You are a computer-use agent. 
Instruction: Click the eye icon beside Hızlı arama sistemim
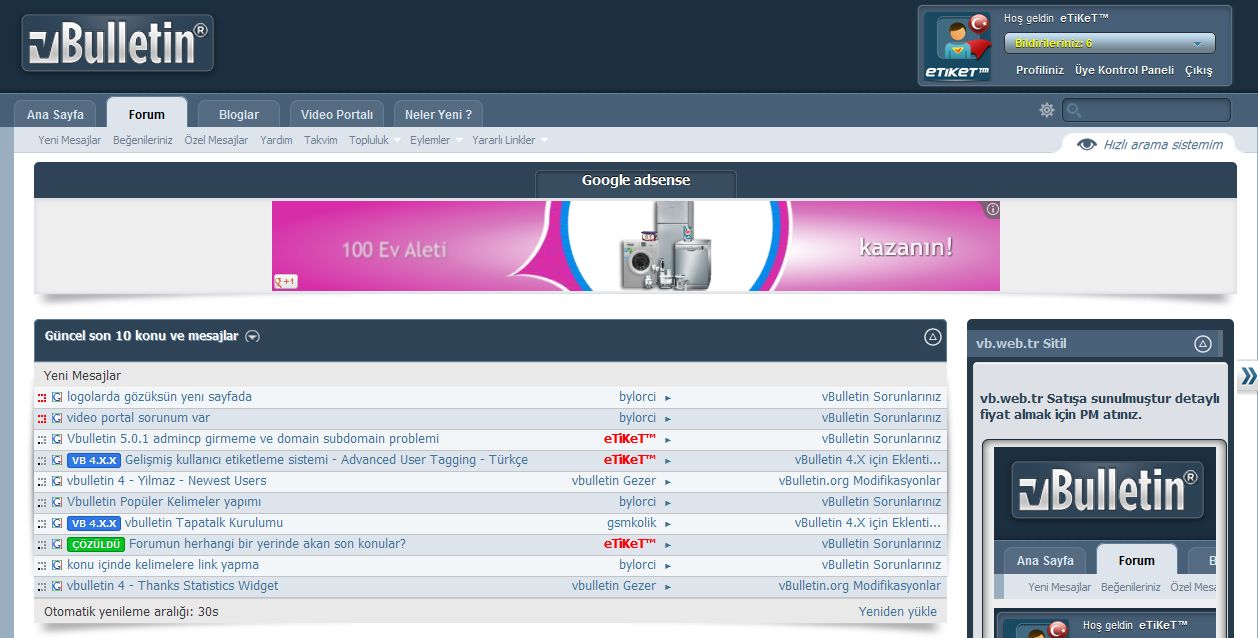(1087, 145)
